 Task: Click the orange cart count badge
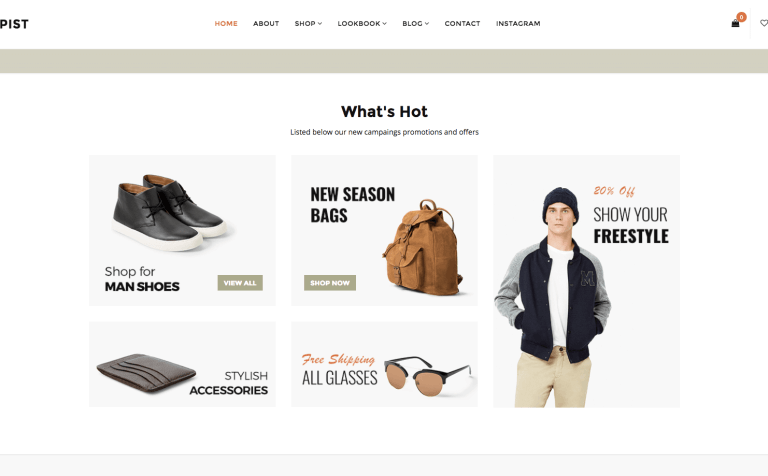(x=742, y=17)
